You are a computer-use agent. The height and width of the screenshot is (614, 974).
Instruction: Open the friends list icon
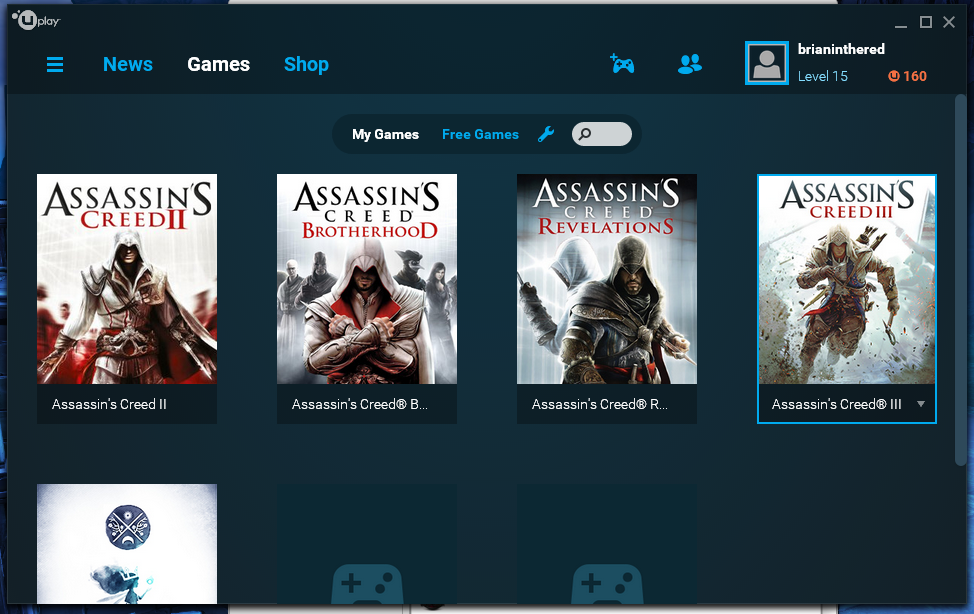(690, 64)
